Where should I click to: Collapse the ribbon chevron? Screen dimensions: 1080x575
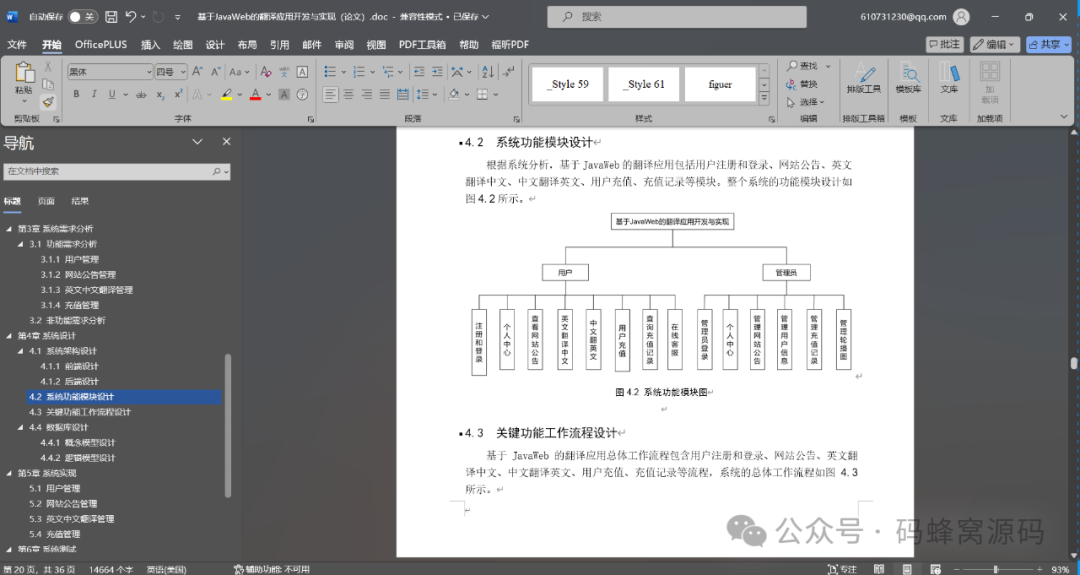[1064, 118]
